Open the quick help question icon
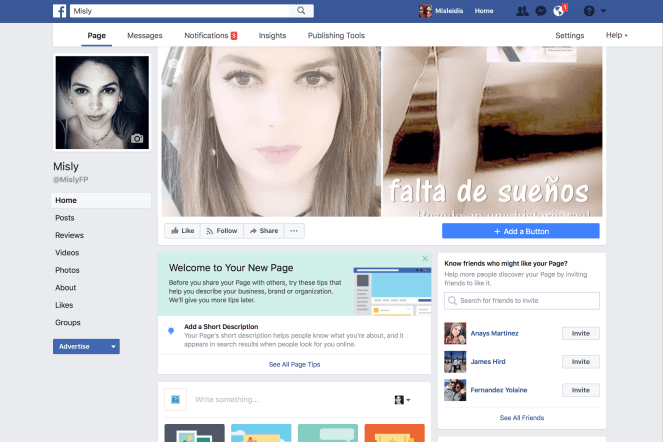The image size is (663, 442). (589, 11)
